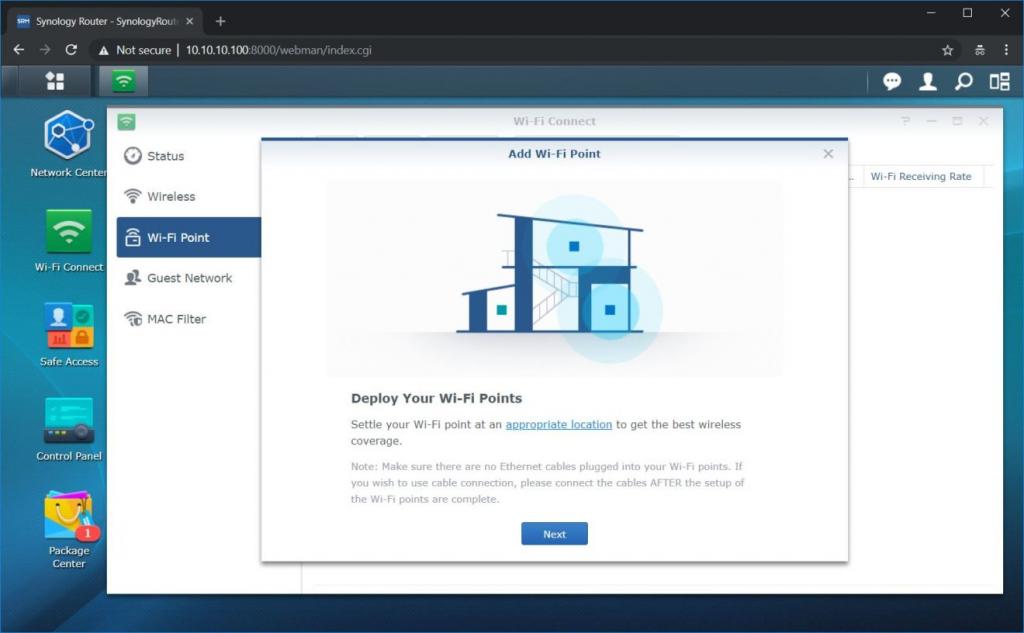Switch to the Status section
Image resolution: width=1024 pixels, height=633 pixels.
click(165, 156)
